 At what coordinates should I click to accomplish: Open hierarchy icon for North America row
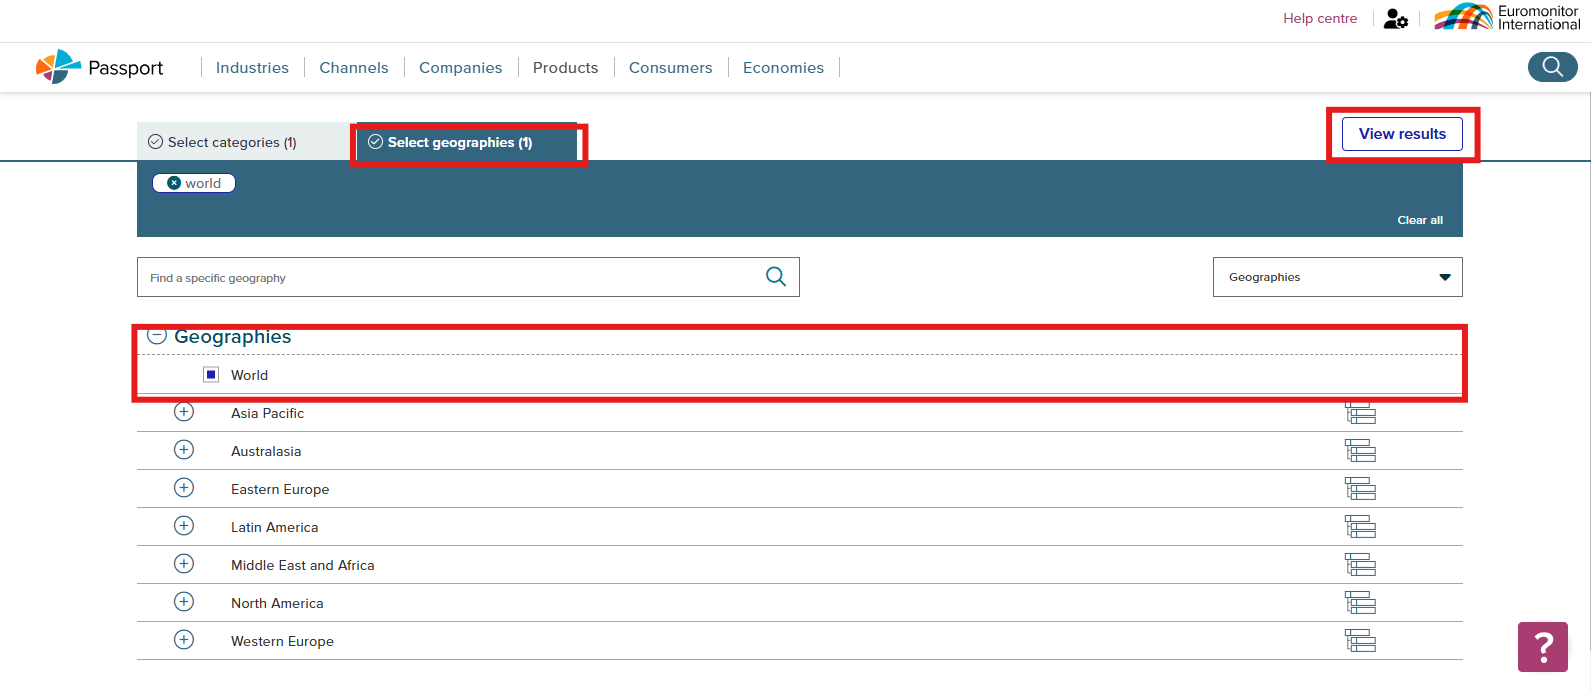pos(1360,603)
